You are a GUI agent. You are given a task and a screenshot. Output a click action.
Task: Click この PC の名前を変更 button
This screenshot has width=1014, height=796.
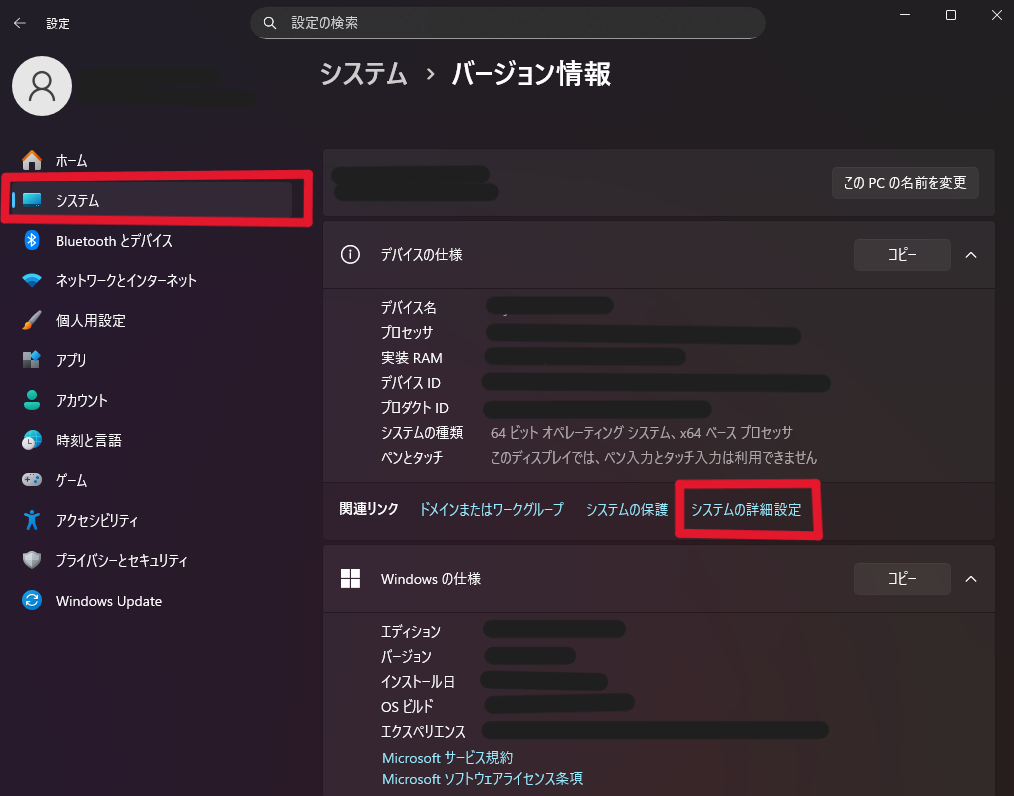904,183
